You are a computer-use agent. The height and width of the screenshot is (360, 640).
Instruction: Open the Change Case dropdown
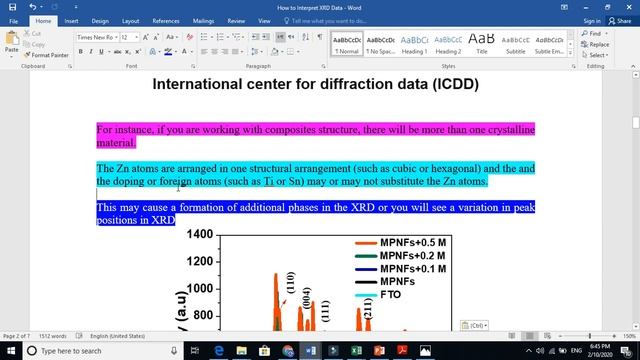pos(172,37)
